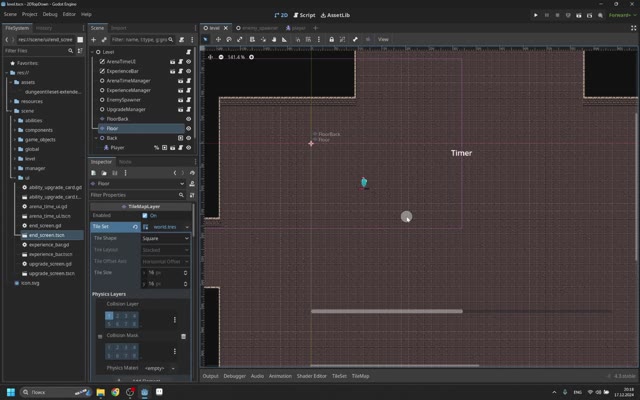Toggle distraction free mode icon
640x400 pixels.
tap(633, 28)
